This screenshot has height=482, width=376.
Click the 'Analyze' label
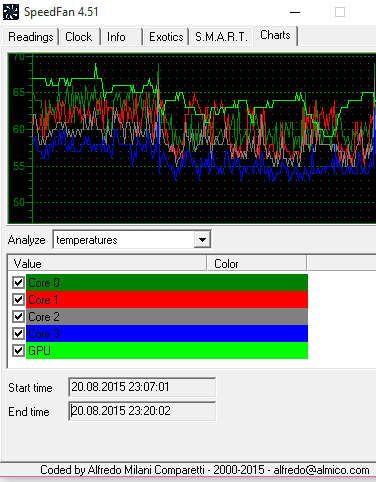27,240
